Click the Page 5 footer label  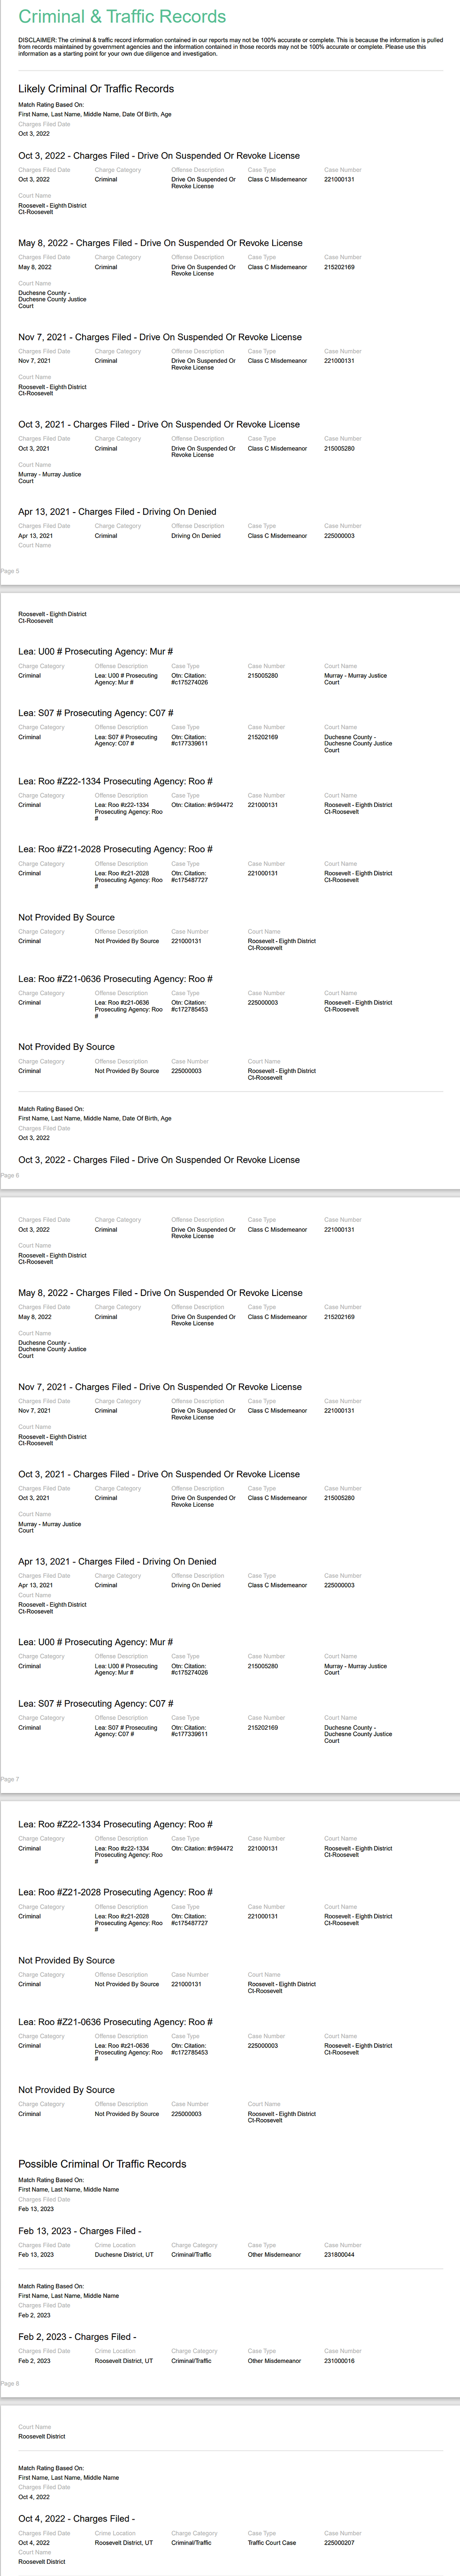pos(10,571)
